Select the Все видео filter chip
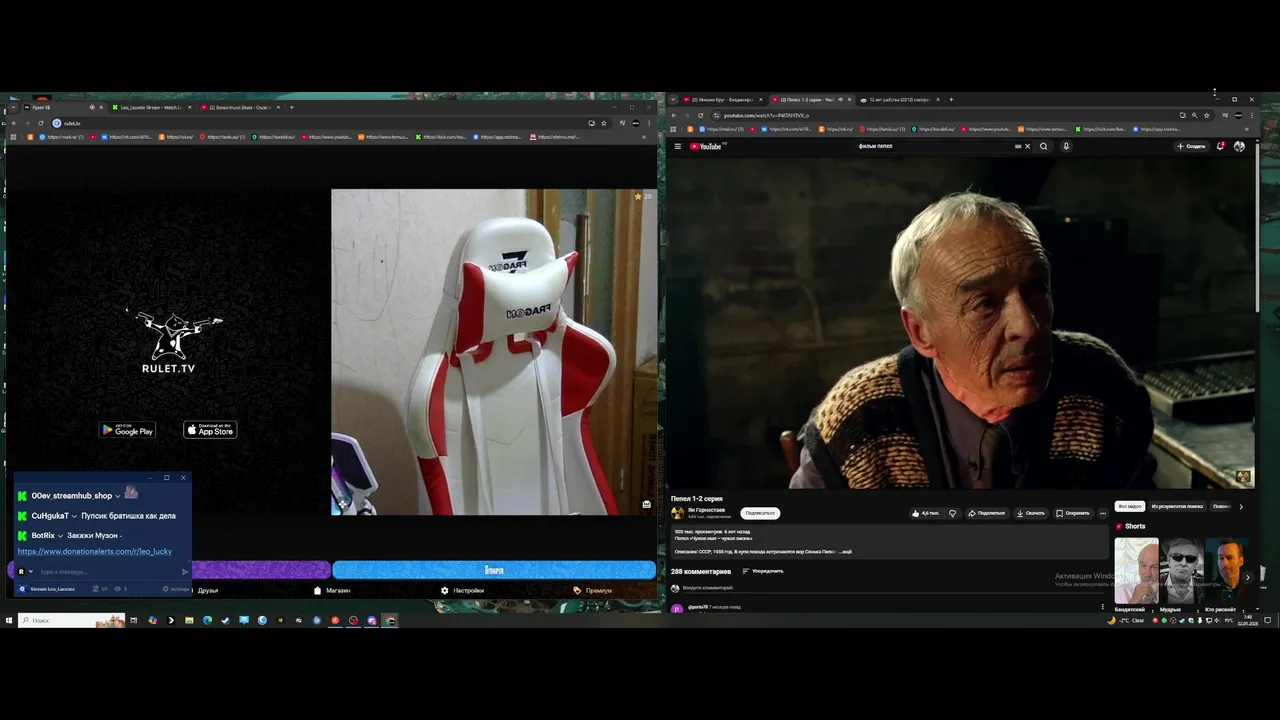This screenshot has height=720, width=1280. (1130, 506)
